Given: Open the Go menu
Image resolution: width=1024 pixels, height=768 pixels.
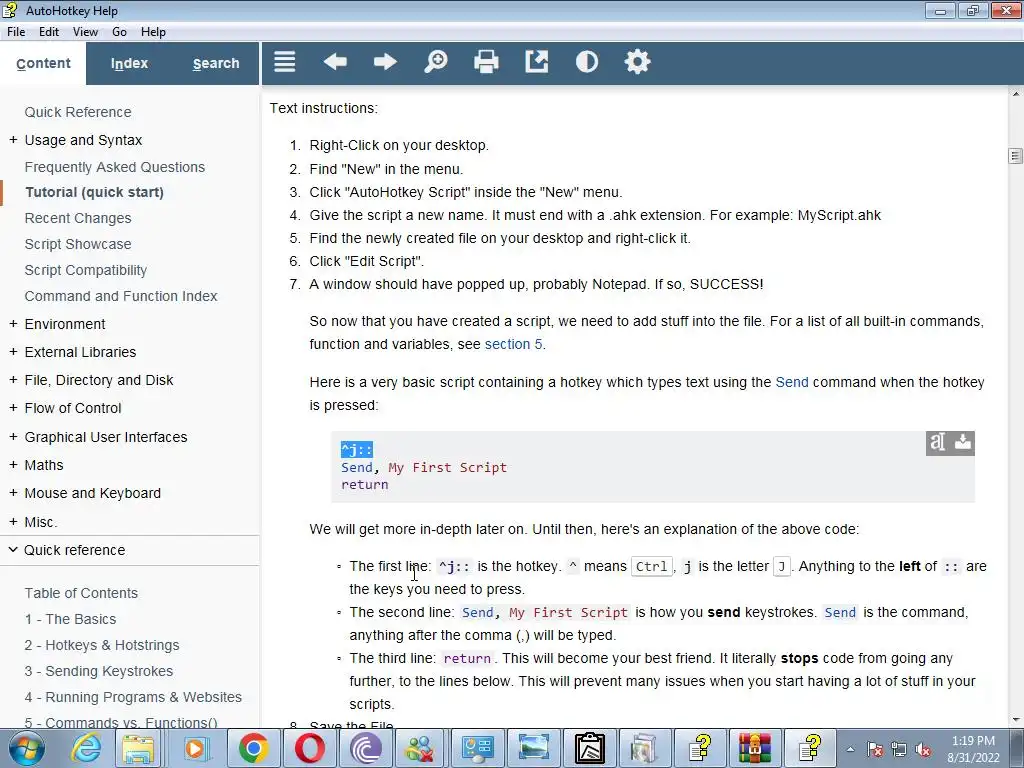Looking at the screenshot, I should click(x=120, y=32).
